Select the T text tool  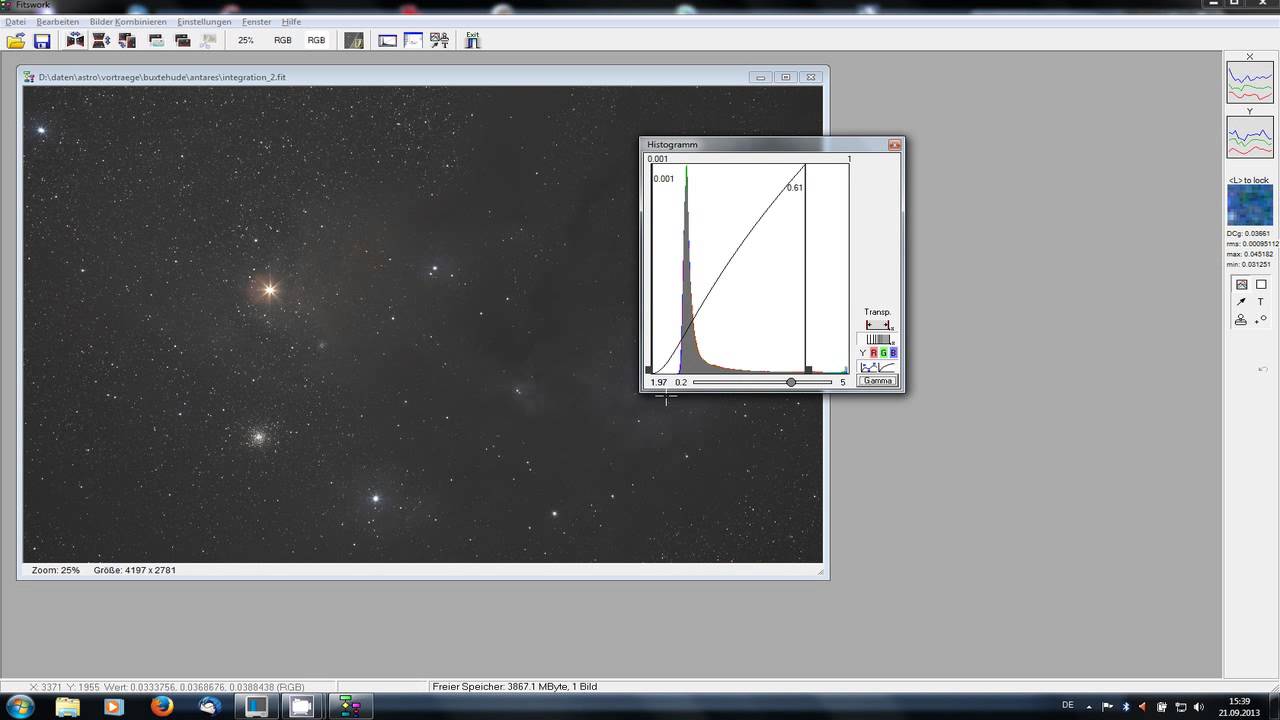pos(1261,301)
